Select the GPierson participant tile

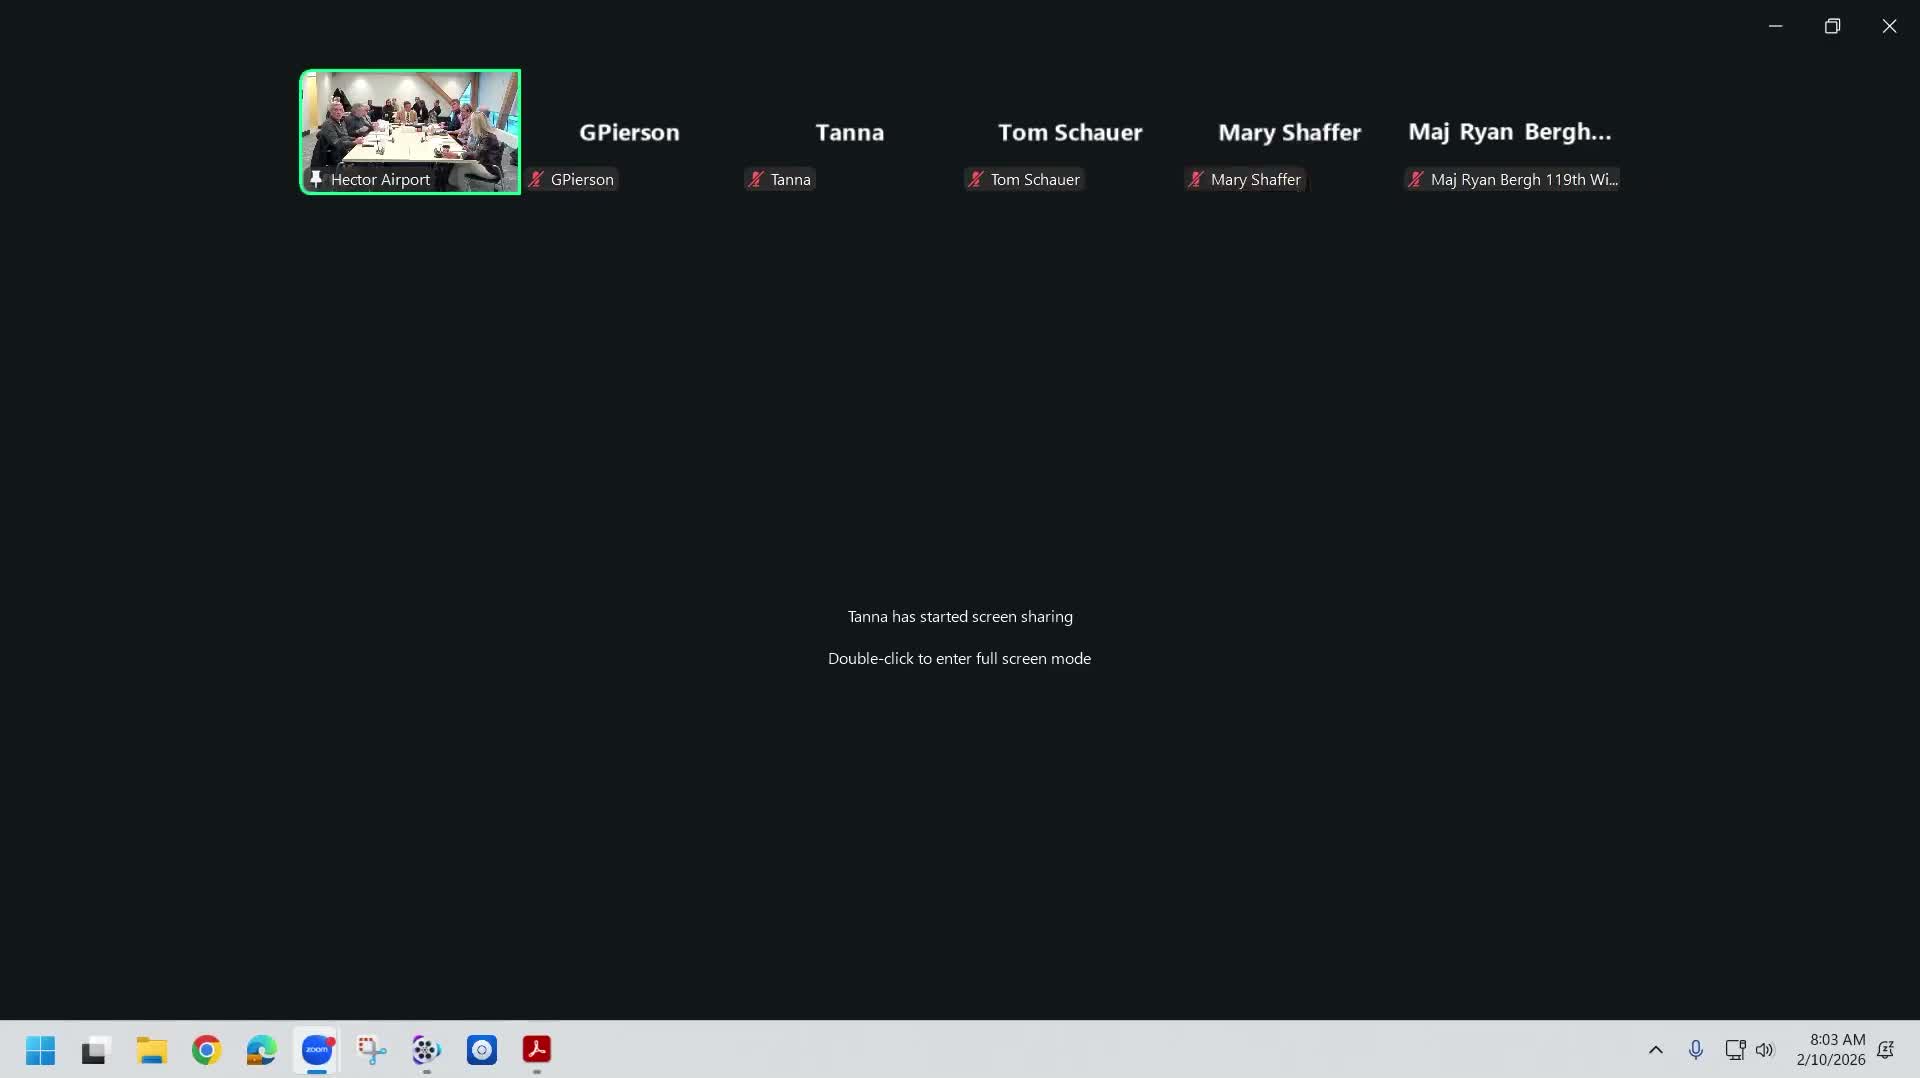coord(630,132)
